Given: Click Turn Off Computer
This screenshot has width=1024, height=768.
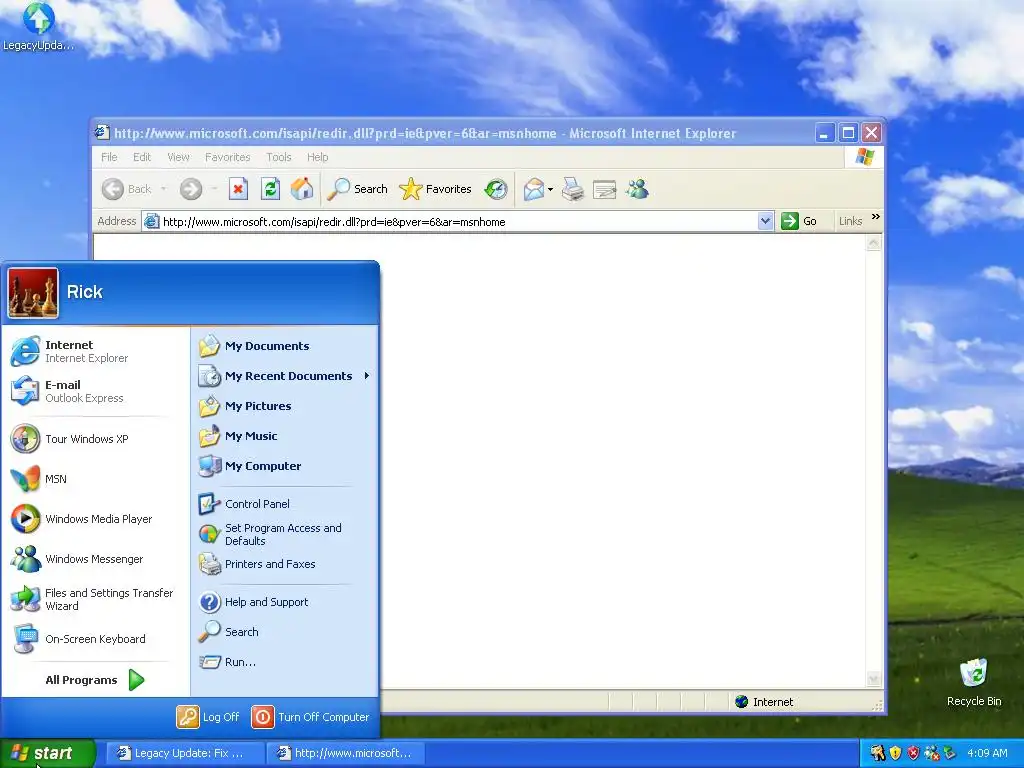Looking at the screenshot, I should (311, 717).
